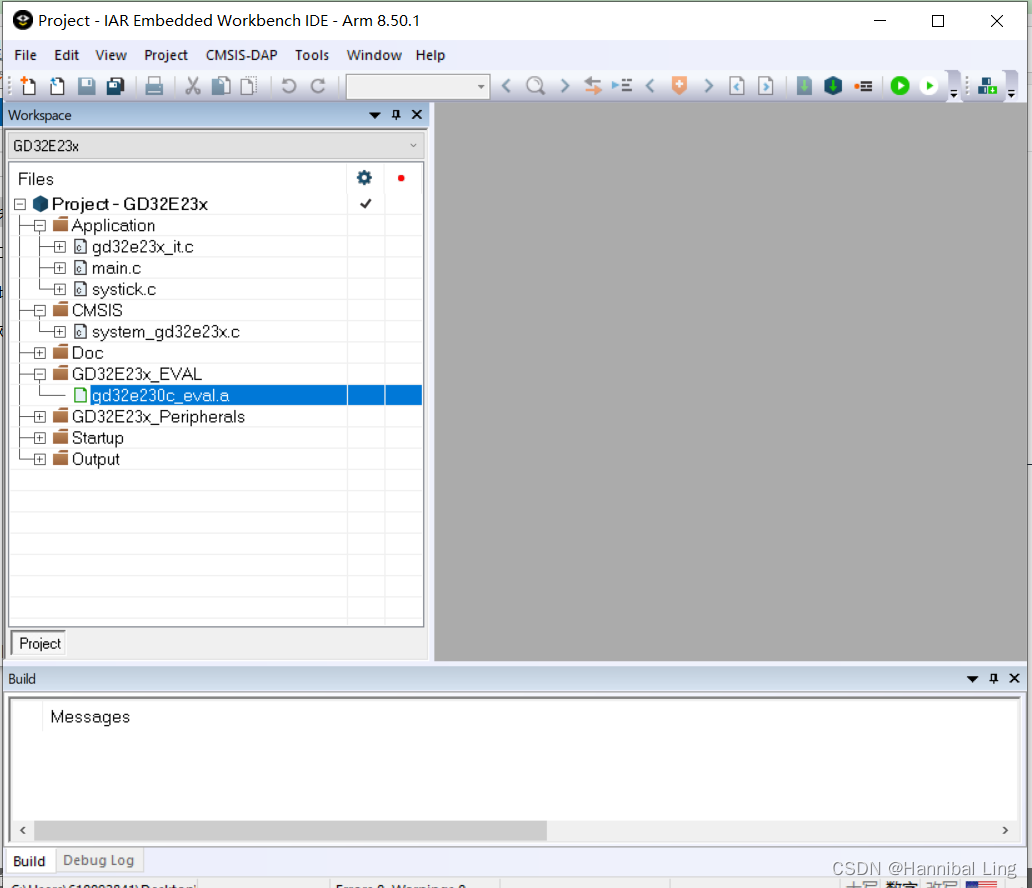Viewport: 1032px width, 888px height.
Task: Open the CMSIS-DAP menu
Action: [242, 55]
